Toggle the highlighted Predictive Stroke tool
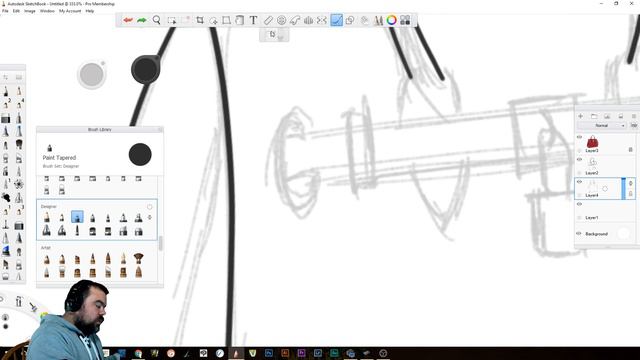This screenshot has width=640, height=360. click(x=336, y=20)
